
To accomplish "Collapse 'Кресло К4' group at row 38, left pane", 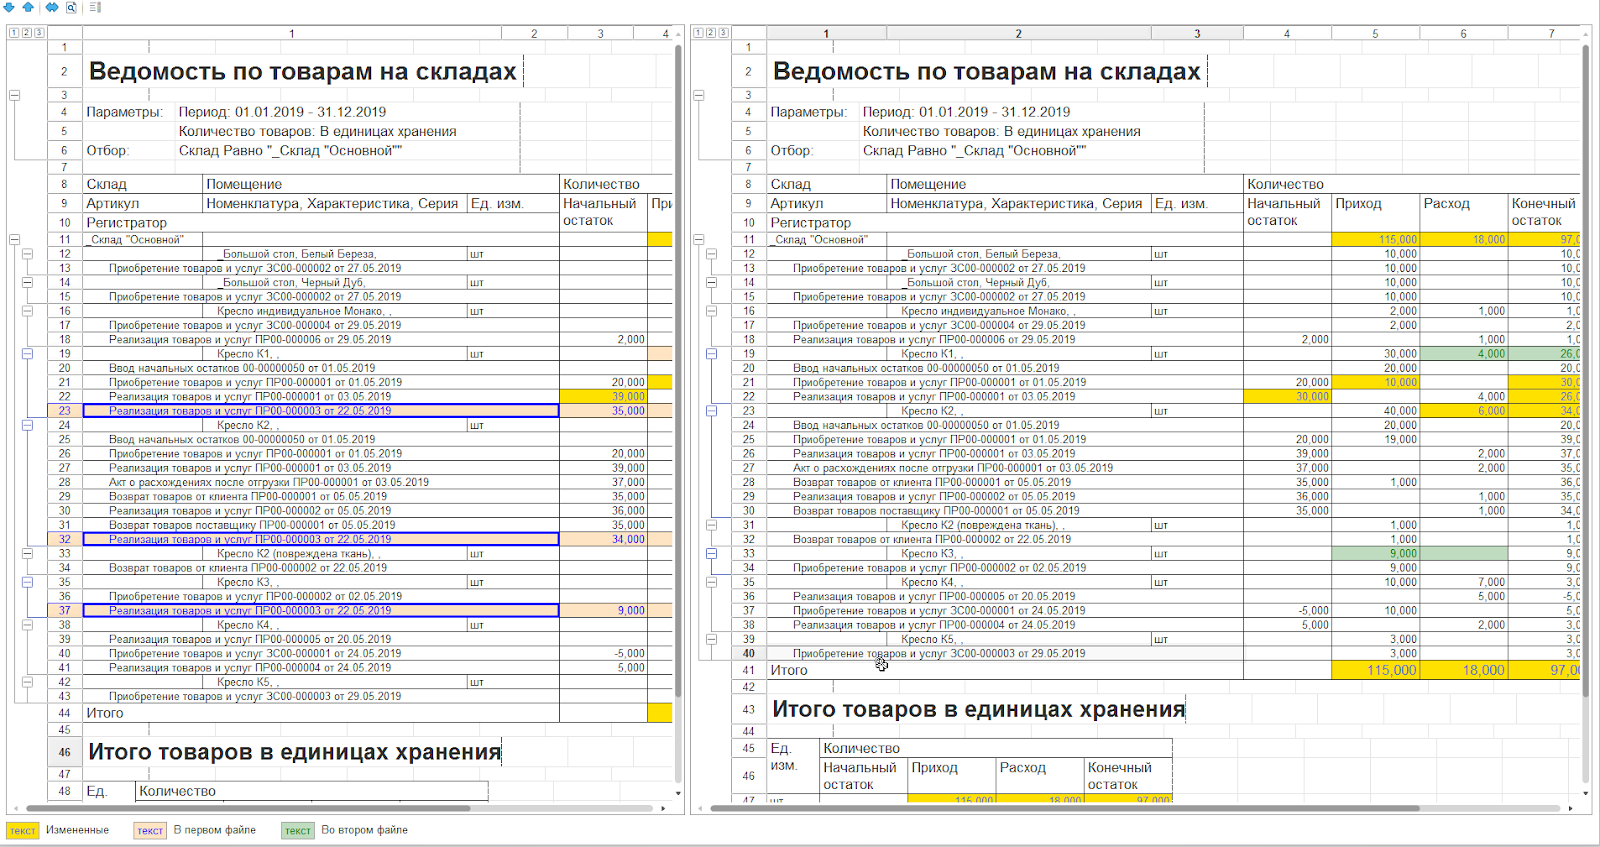I will click(27, 625).
